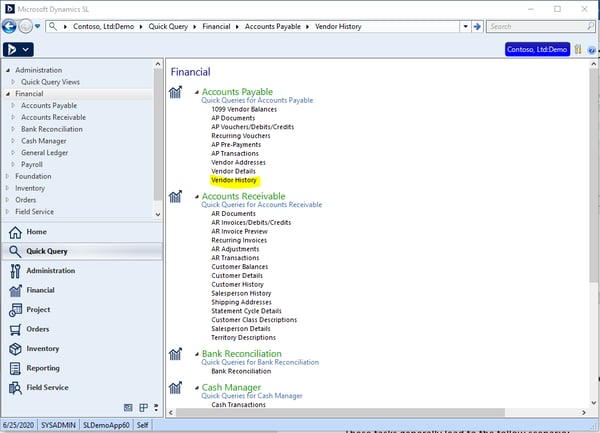The height and width of the screenshot is (433, 600).
Task: Select Accounts Payable in breadcrumb path
Action: click(x=272, y=26)
